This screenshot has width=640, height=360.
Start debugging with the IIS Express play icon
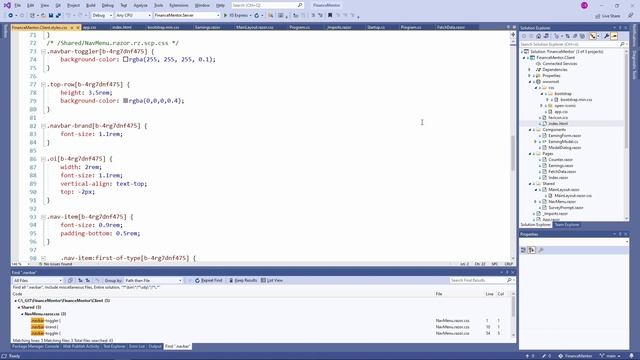225,16
